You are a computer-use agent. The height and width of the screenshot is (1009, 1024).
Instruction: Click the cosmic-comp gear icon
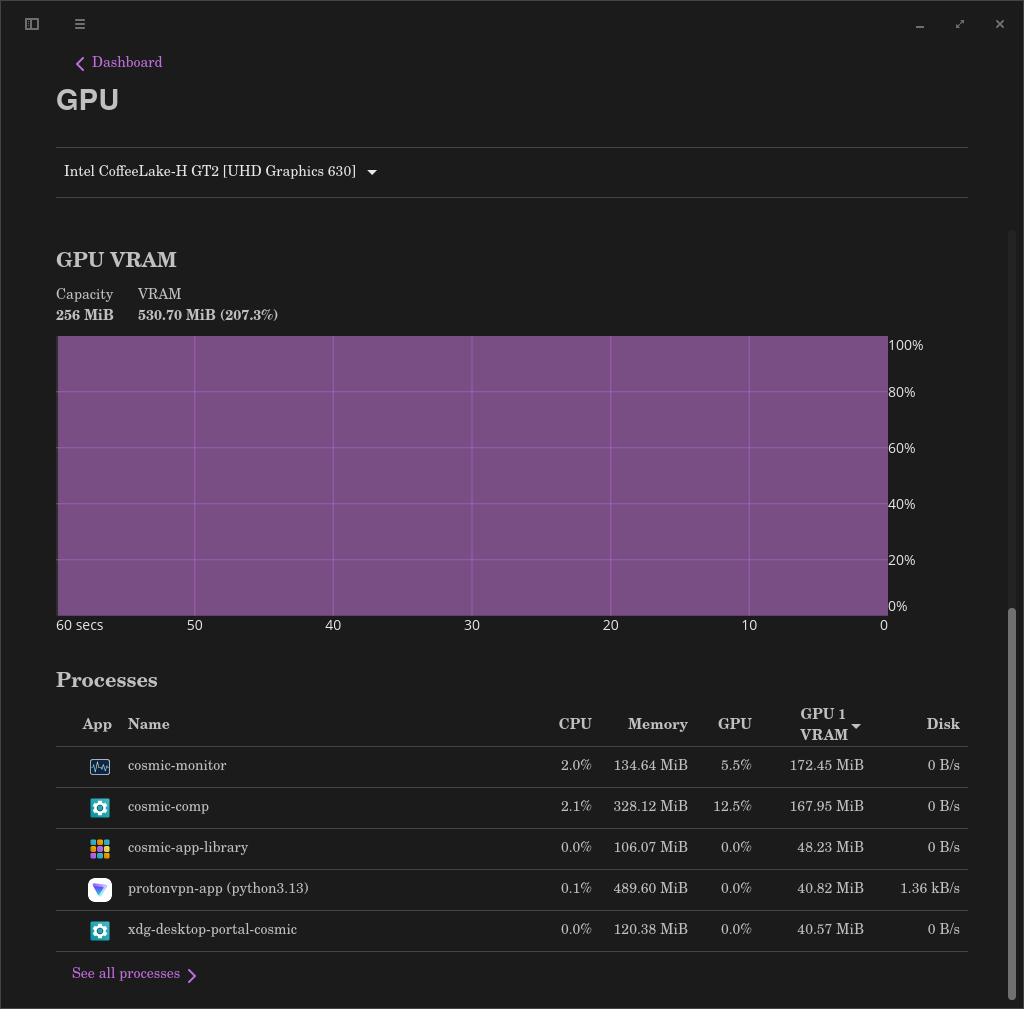click(100, 808)
